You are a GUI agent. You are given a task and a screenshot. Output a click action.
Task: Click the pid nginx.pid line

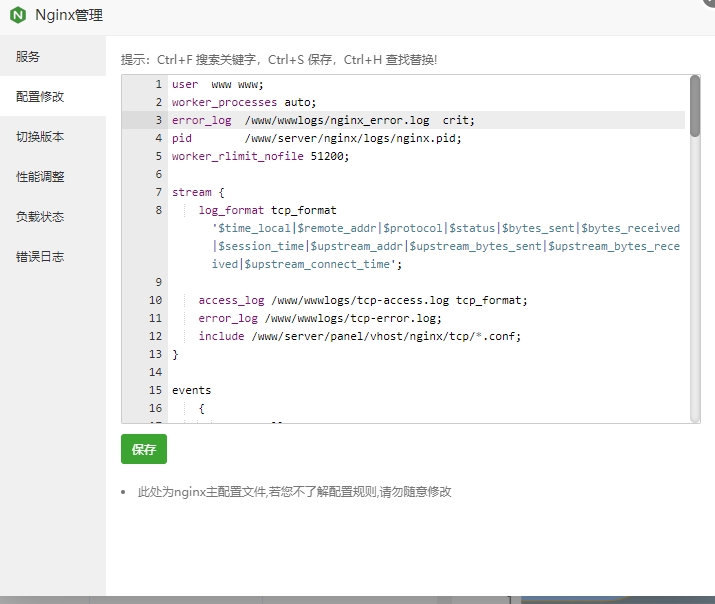316,138
